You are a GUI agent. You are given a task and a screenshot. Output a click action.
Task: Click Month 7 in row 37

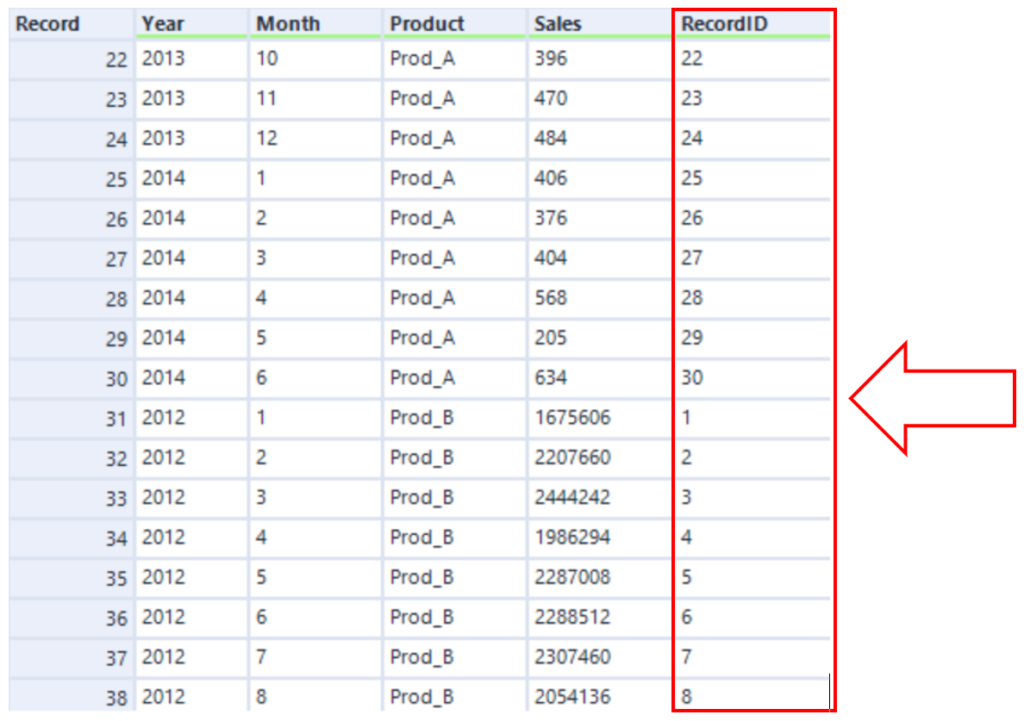tap(315, 656)
